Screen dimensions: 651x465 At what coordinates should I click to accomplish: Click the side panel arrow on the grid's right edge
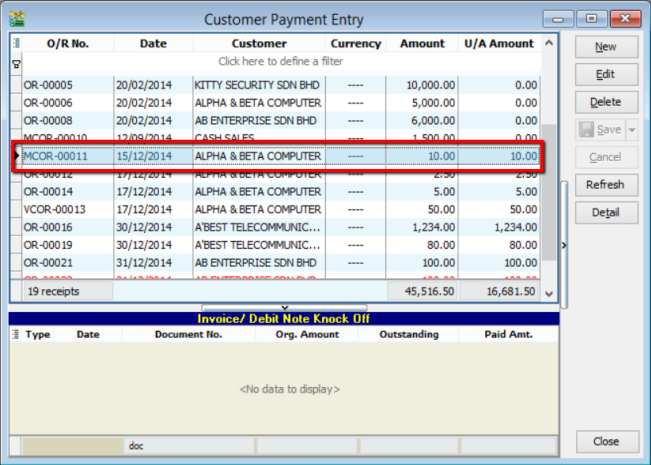point(564,244)
